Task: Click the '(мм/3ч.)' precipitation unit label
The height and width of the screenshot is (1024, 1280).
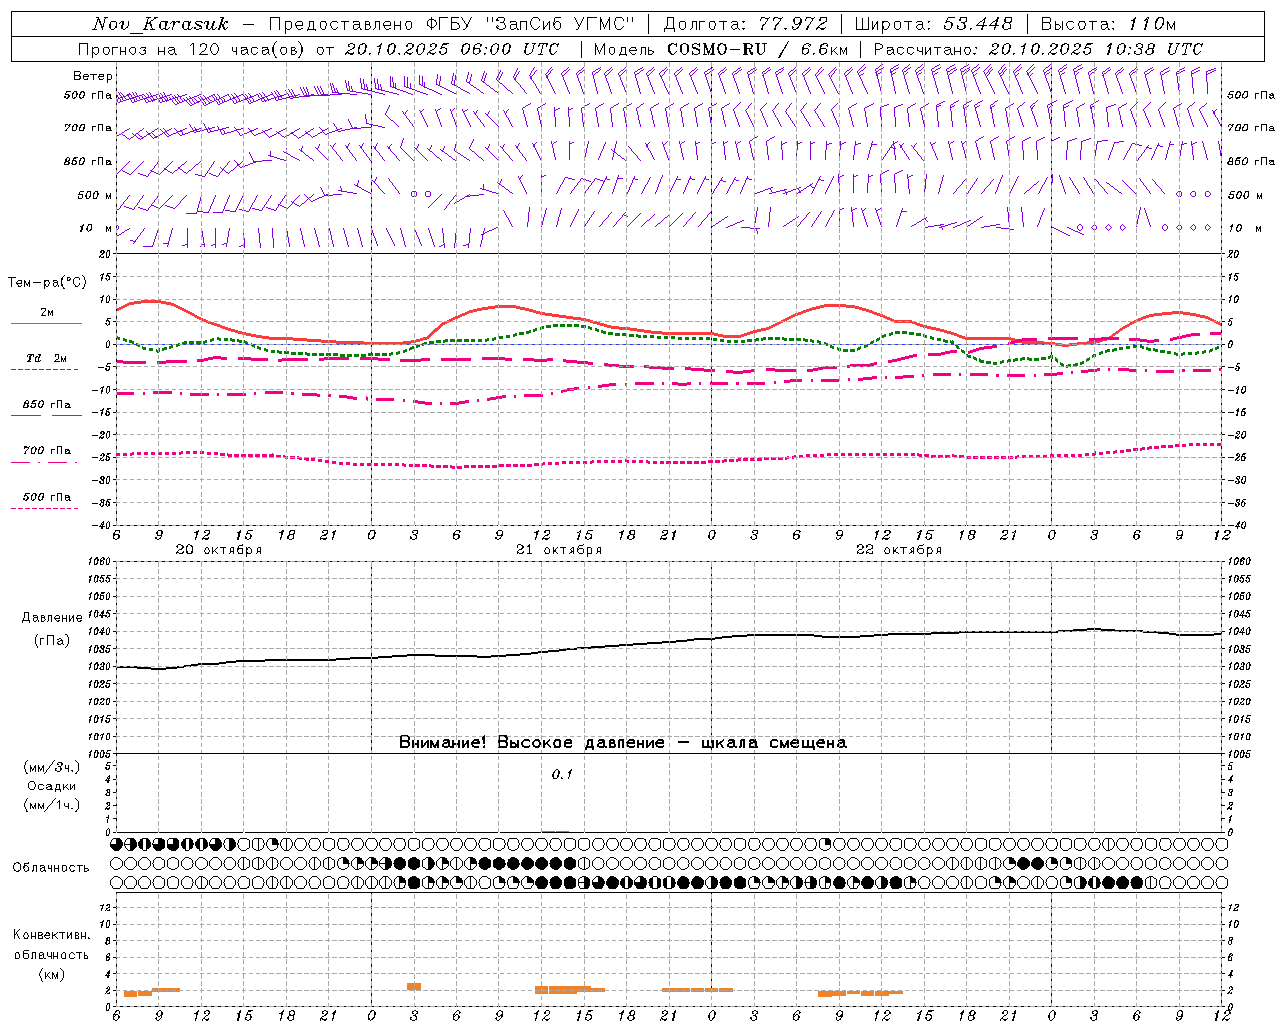Action: click(x=52, y=767)
